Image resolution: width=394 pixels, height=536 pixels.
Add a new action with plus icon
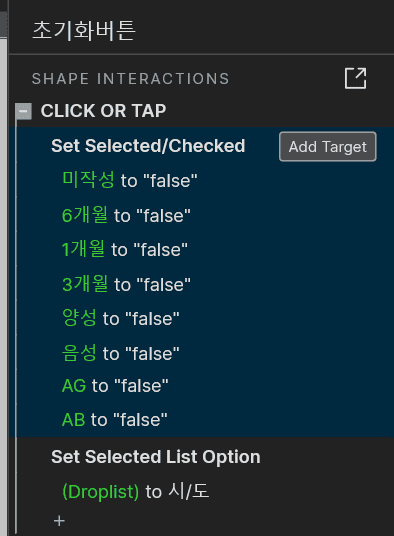[59, 521]
